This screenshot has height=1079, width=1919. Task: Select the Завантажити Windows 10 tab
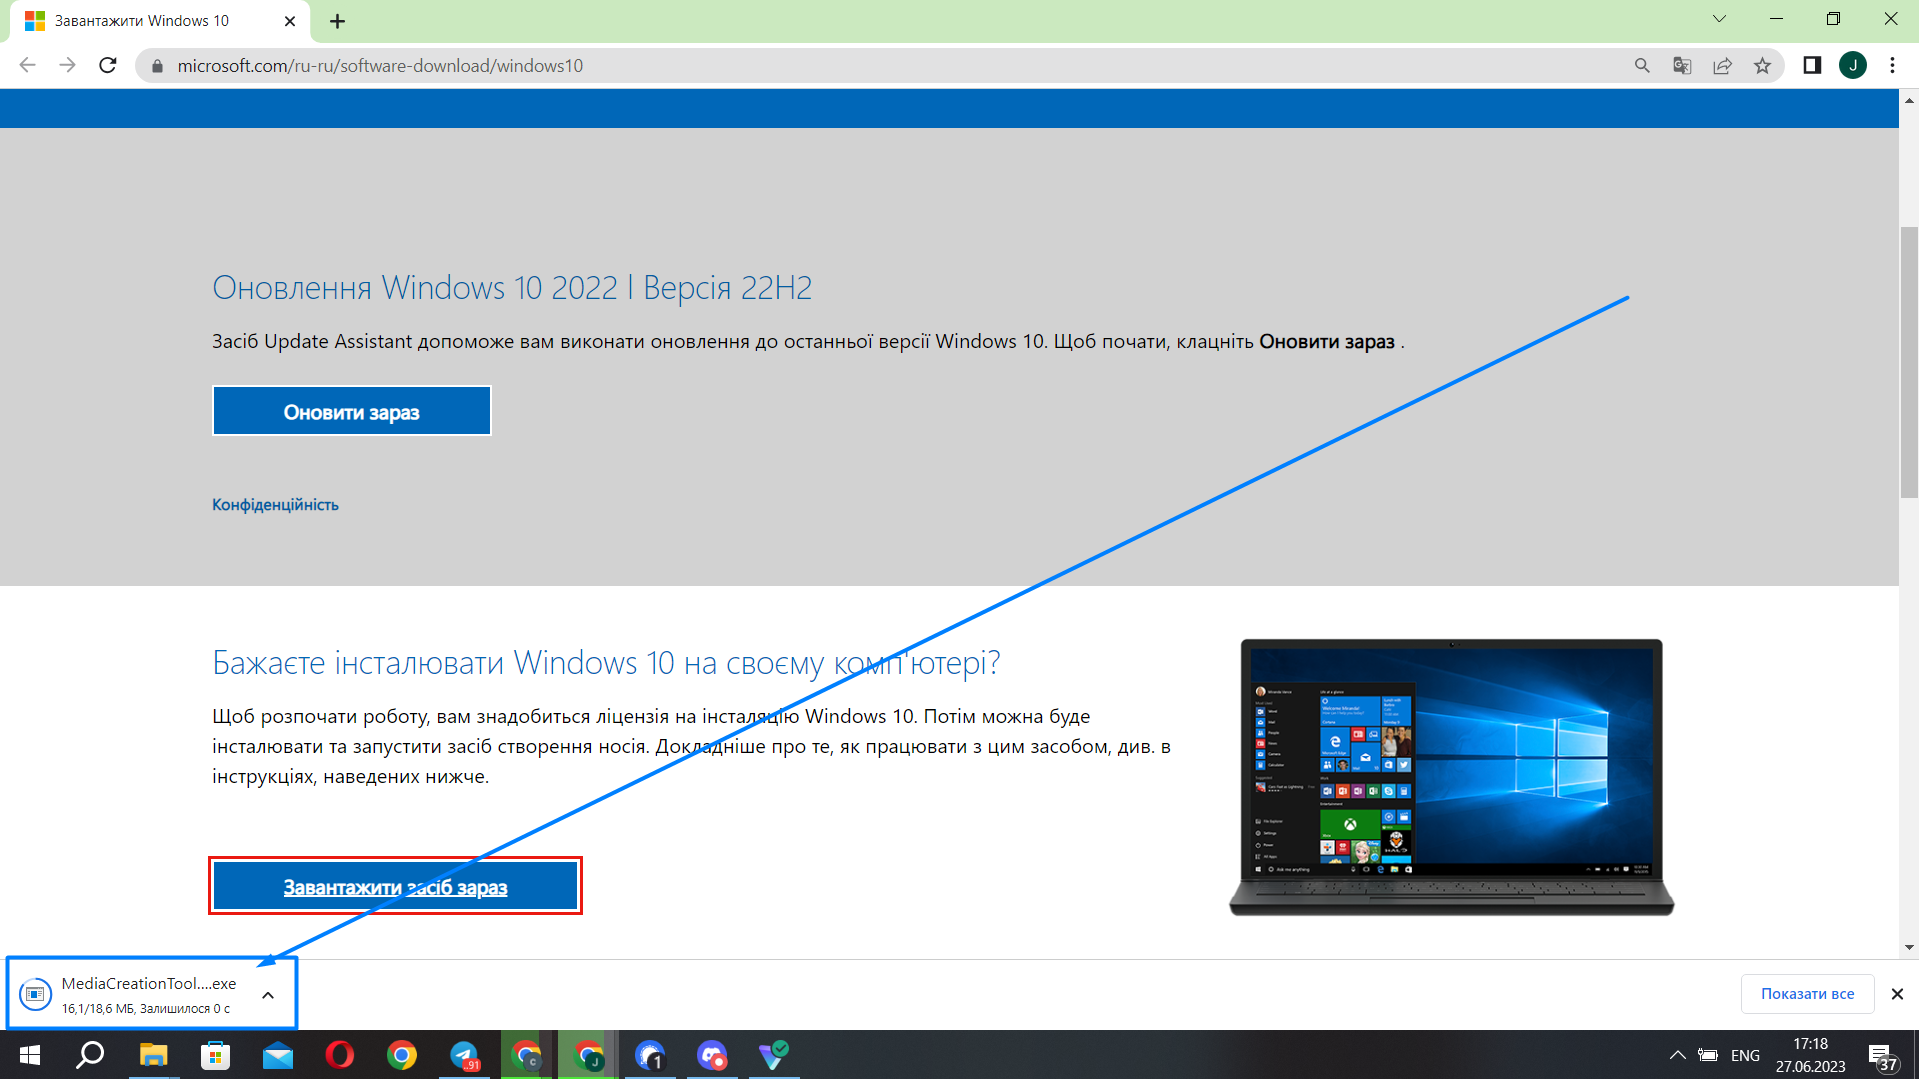pyautogui.click(x=160, y=21)
